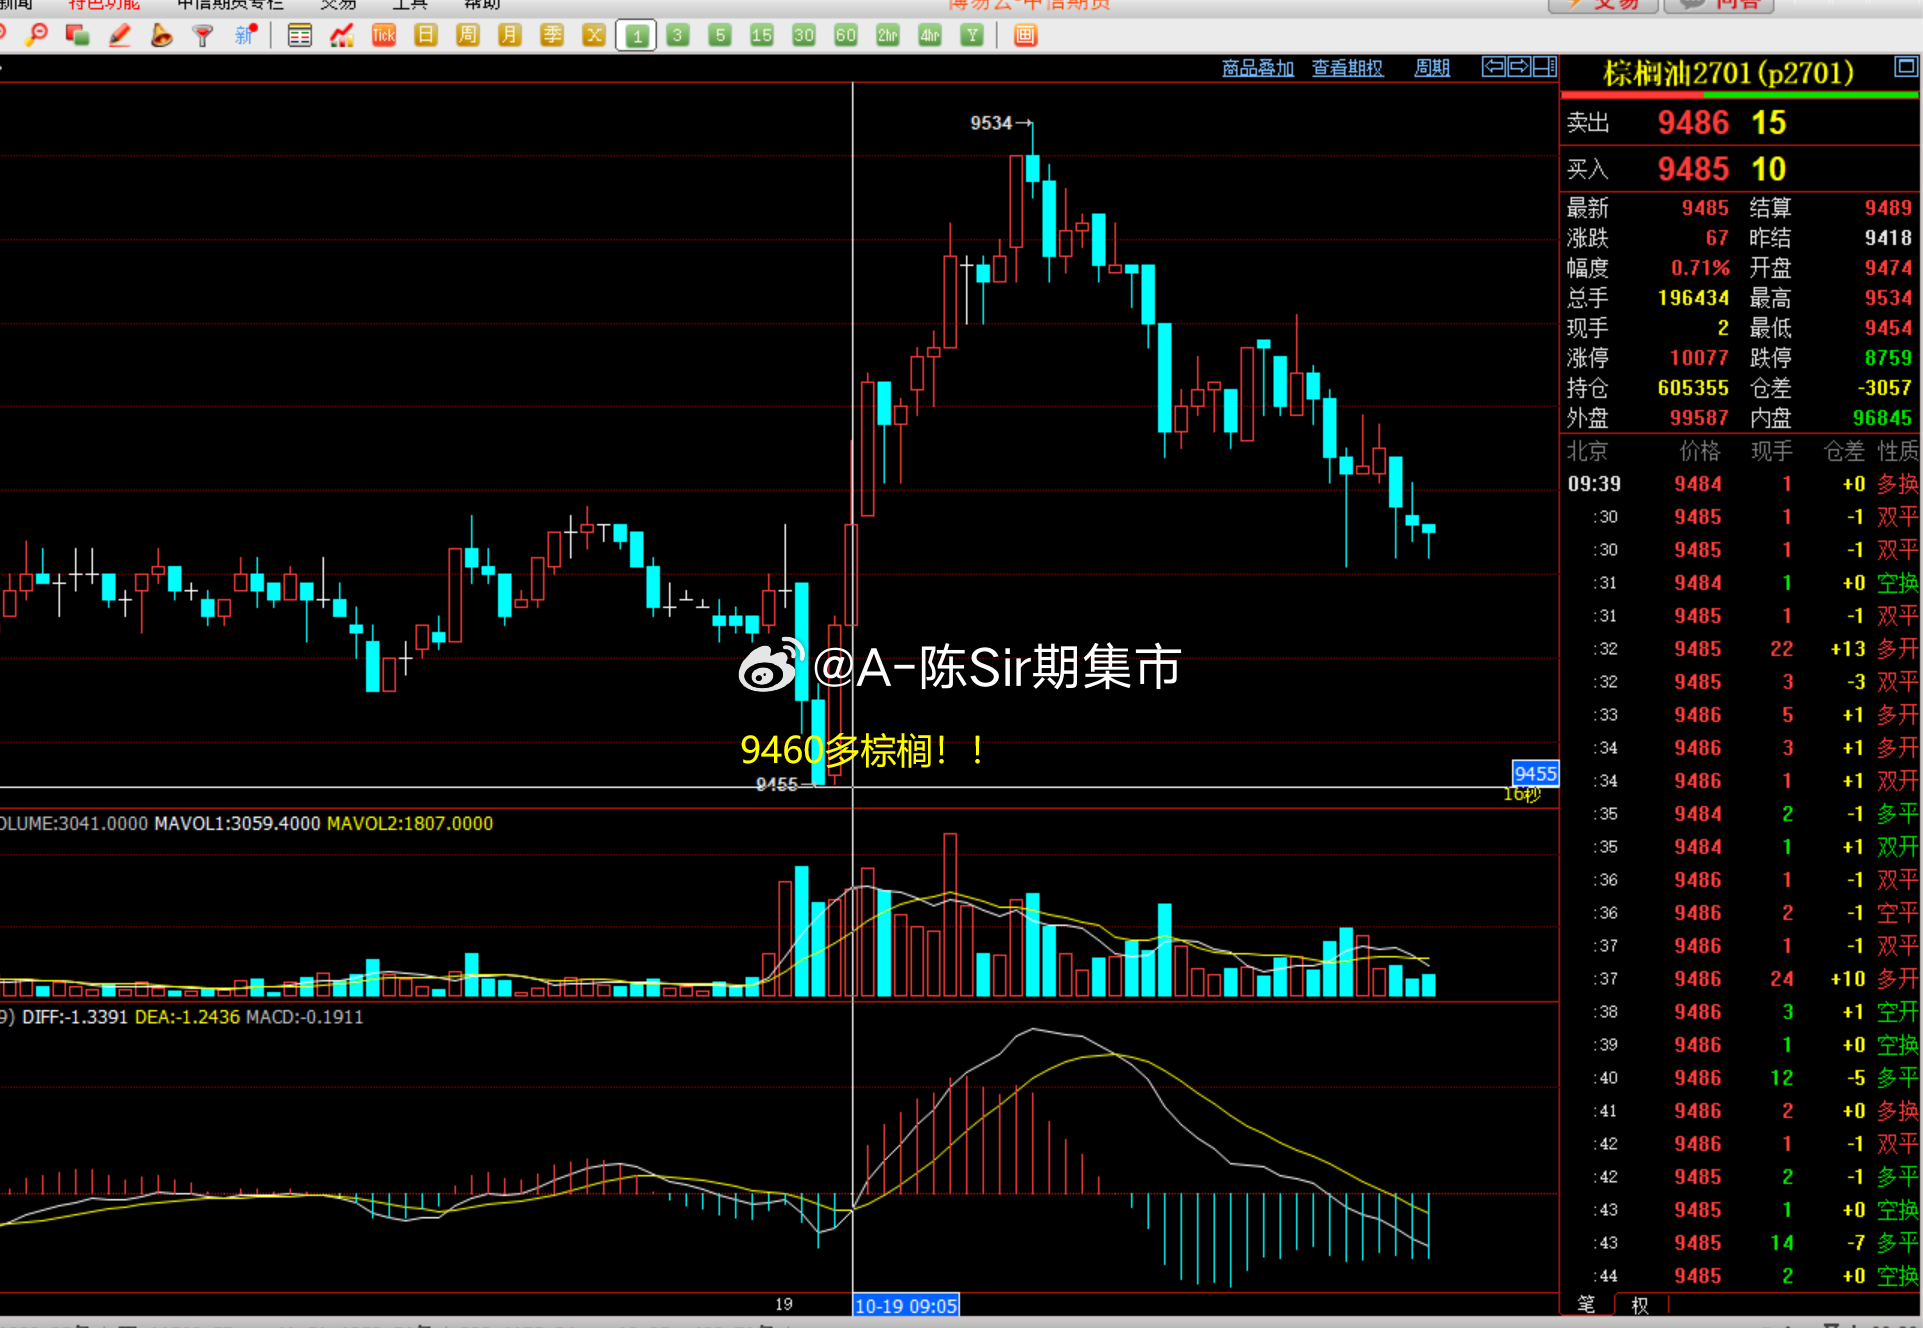Click the 问答 button at top right
This screenshot has width=1923, height=1328.
tap(1719, 5)
